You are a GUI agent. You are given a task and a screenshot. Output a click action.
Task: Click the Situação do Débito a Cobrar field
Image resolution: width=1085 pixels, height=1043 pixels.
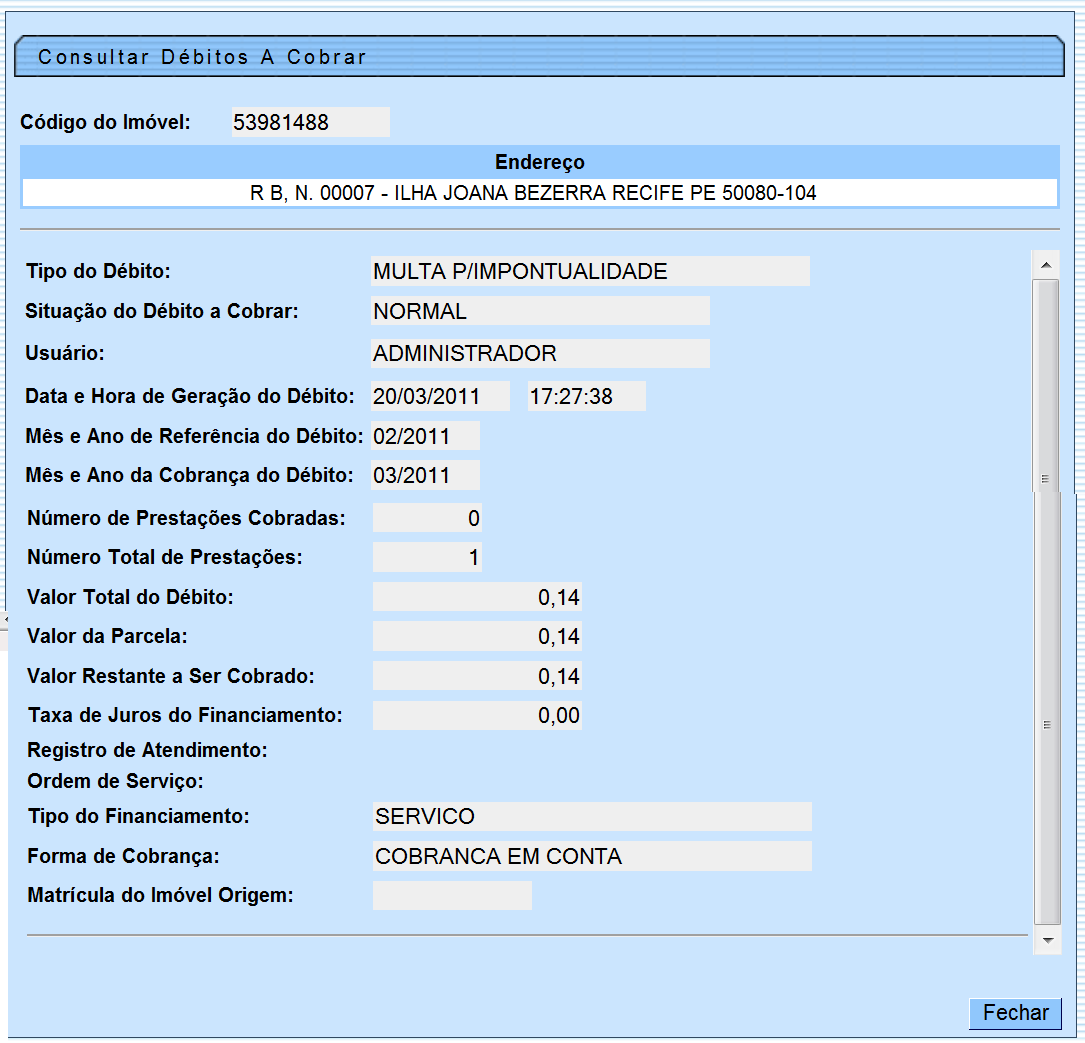click(x=540, y=311)
